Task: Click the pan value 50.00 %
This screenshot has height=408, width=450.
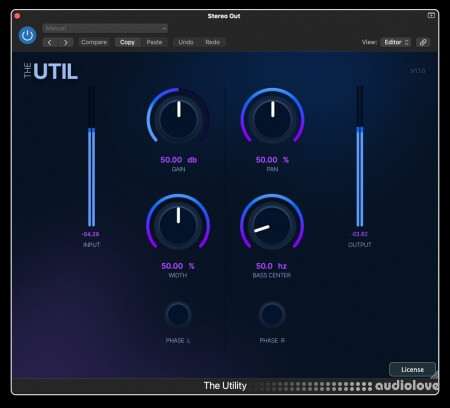Action: coord(272,160)
